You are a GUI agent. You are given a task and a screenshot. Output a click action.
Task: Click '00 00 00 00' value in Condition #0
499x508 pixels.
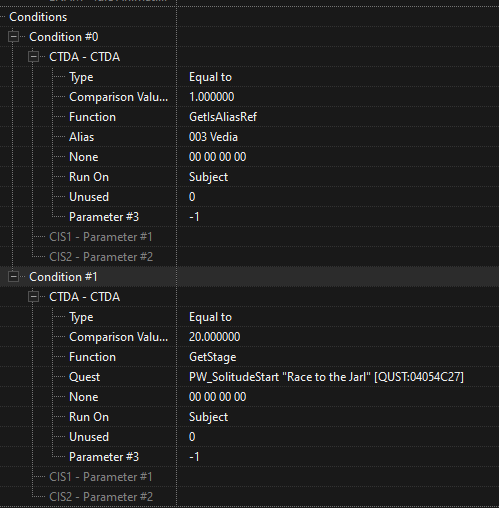pyautogui.click(x=217, y=157)
